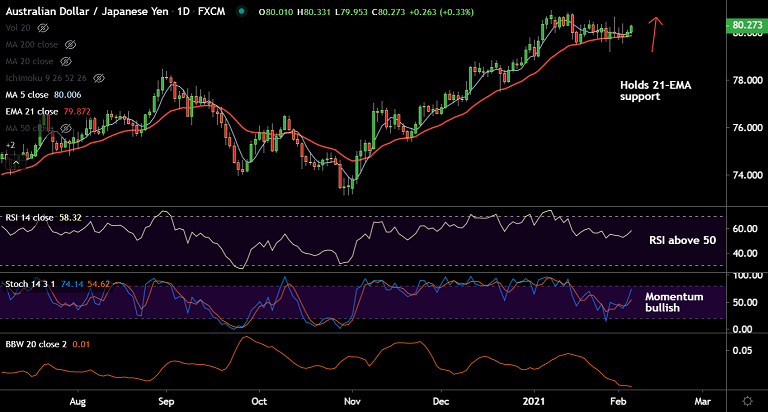Click the Nov label on time axis
This screenshot has width=768, height=412.
tap(352, 401)
